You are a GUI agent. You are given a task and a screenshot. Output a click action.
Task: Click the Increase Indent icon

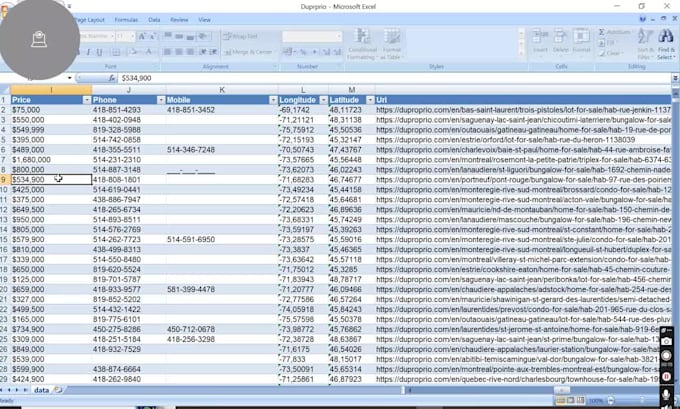[213, 52]
